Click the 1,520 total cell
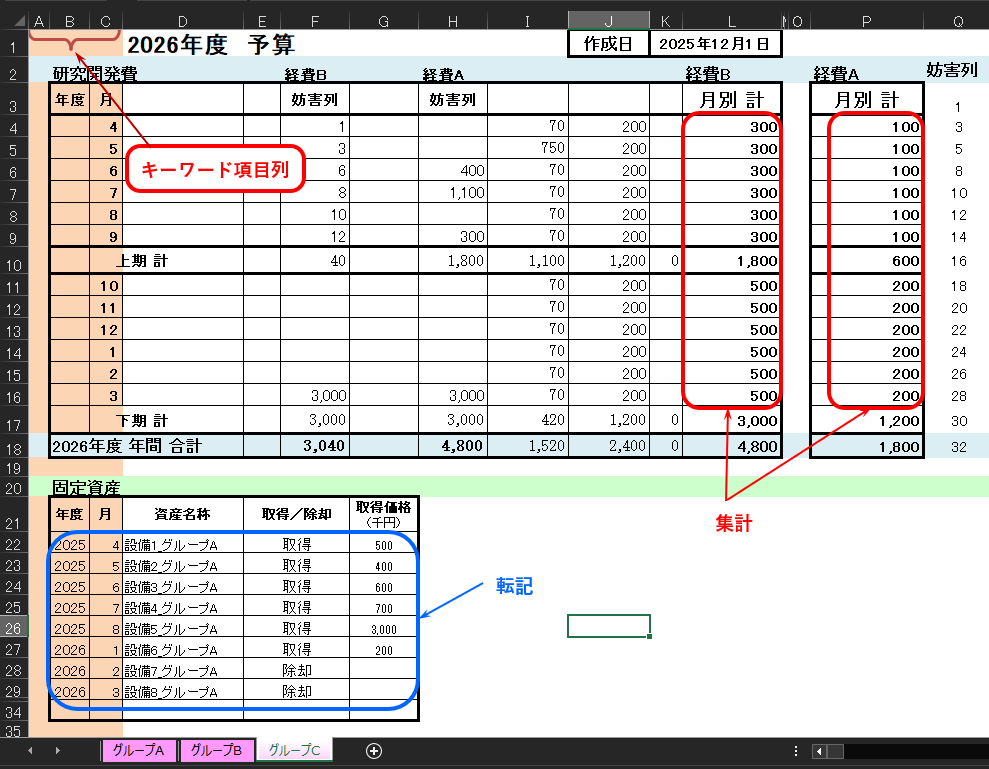 click(528, 445)
